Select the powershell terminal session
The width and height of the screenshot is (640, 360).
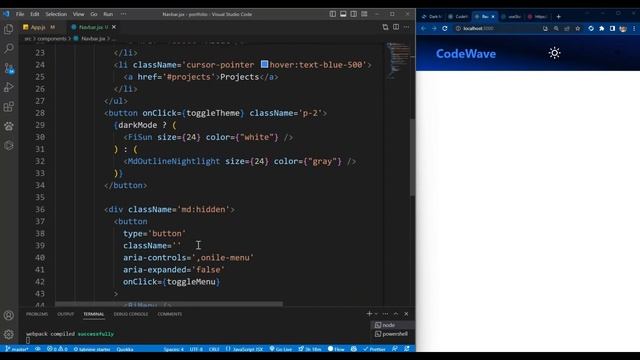click(392, 334)
